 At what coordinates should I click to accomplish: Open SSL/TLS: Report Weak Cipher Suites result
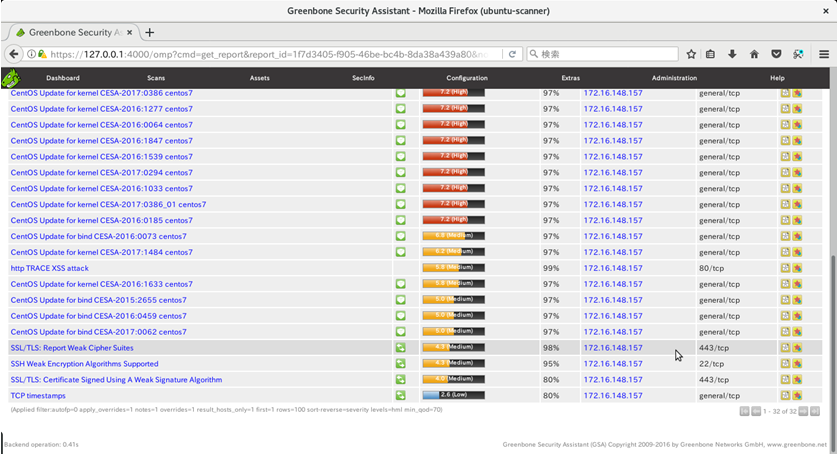coord(72,348)
